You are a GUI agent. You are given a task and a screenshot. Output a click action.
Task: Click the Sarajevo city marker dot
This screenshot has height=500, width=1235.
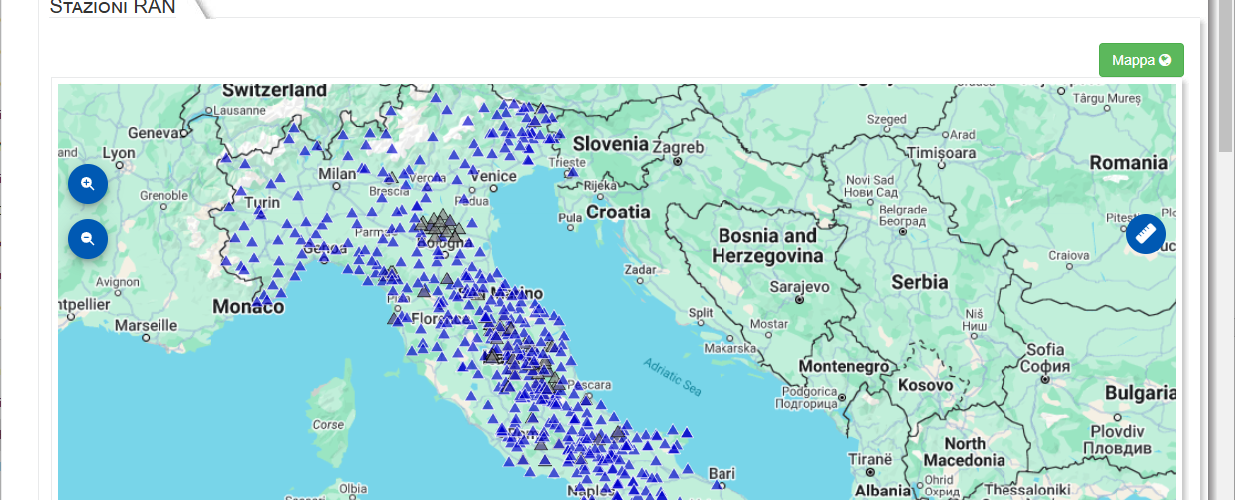tap(799, 298)
